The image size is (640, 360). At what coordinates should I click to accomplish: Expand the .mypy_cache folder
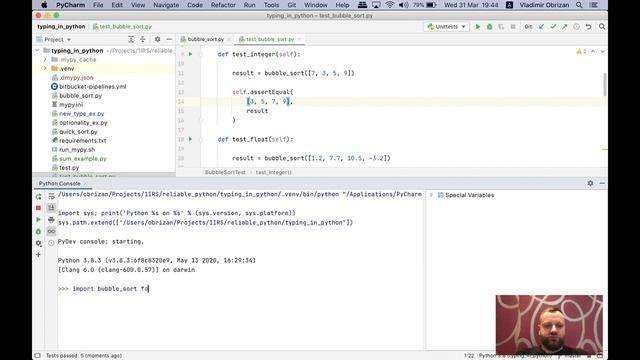click(45, 60)
